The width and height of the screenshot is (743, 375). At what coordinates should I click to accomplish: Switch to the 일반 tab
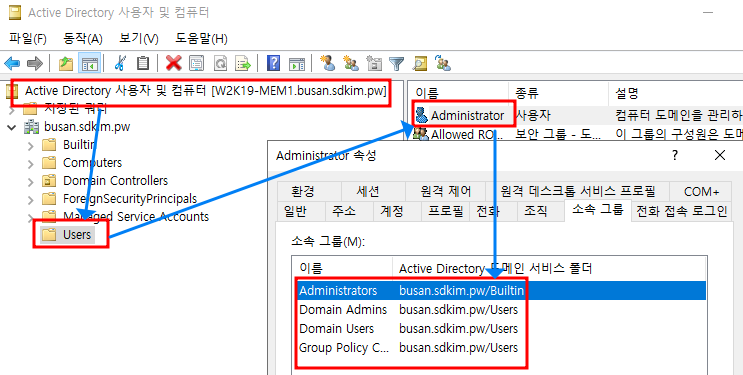pyautogui.click(x=301, y=211)
